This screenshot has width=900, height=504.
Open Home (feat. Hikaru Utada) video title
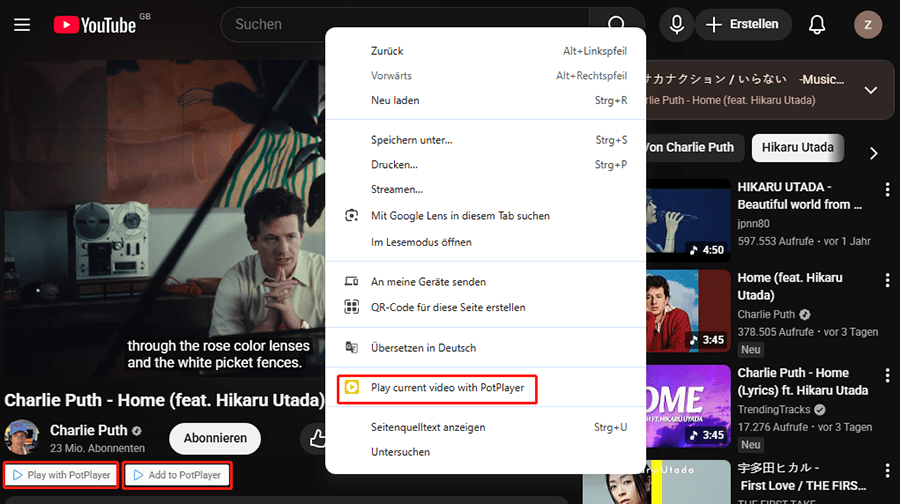[790, 286]
